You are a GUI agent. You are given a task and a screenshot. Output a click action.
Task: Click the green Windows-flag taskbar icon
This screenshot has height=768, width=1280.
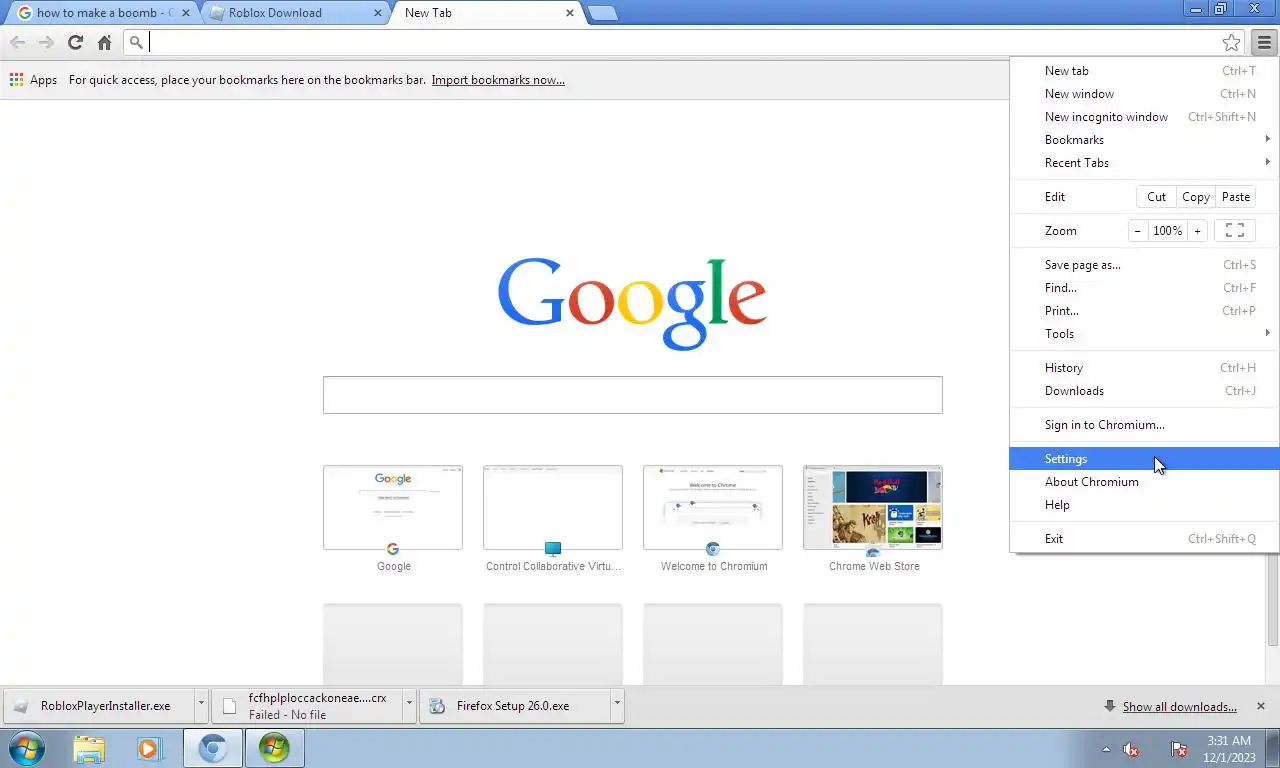pyautogui.click(x=274, y=748)
